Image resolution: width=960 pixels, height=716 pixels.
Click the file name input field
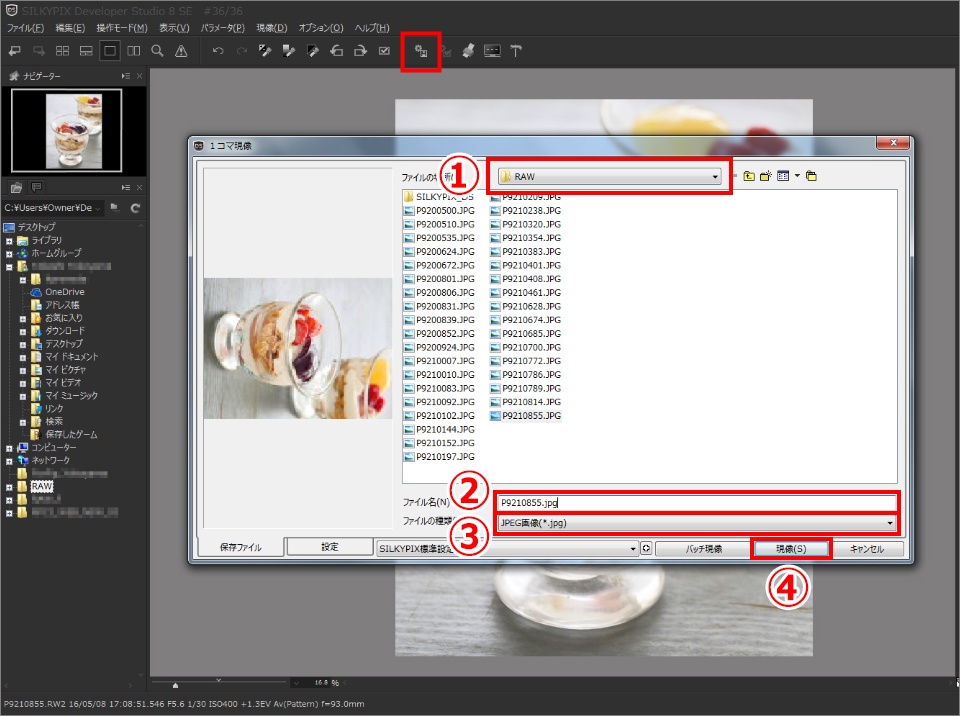[x=697, y=502]
